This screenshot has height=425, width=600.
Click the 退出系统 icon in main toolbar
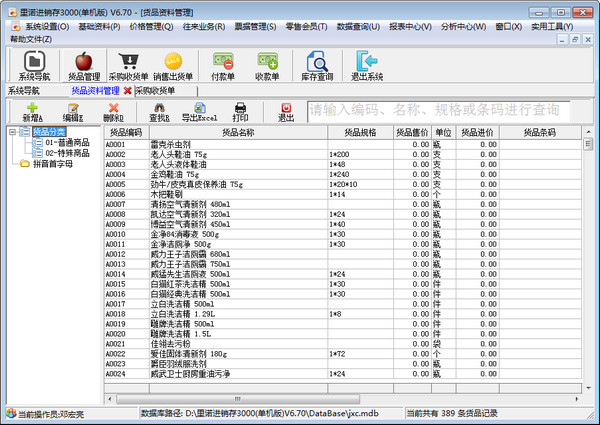pyautogui.click(x=367, y=65)
